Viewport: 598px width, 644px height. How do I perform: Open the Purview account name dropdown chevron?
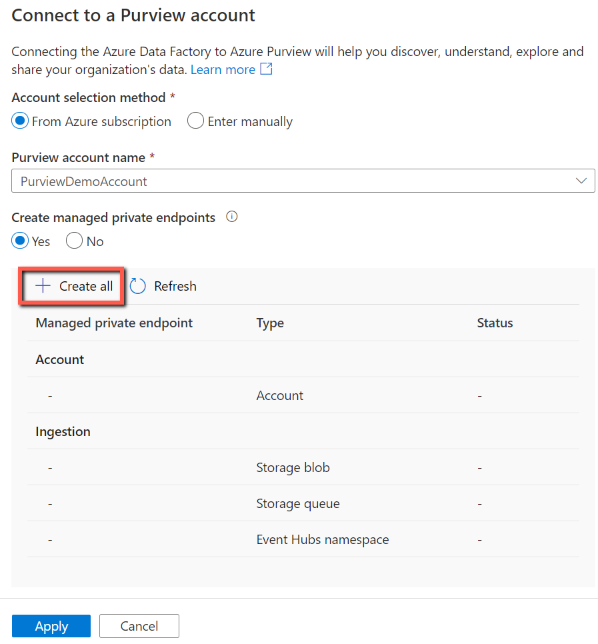point(581,181)
